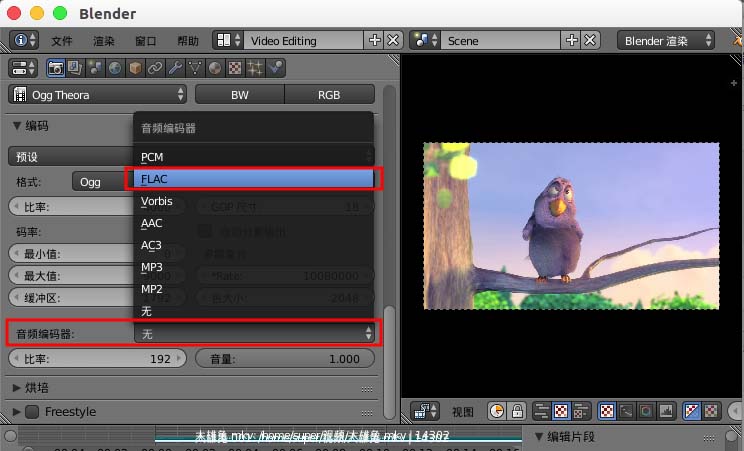
Task: Switch to Sequencer and Preview view type
Action: click(580, 411)
